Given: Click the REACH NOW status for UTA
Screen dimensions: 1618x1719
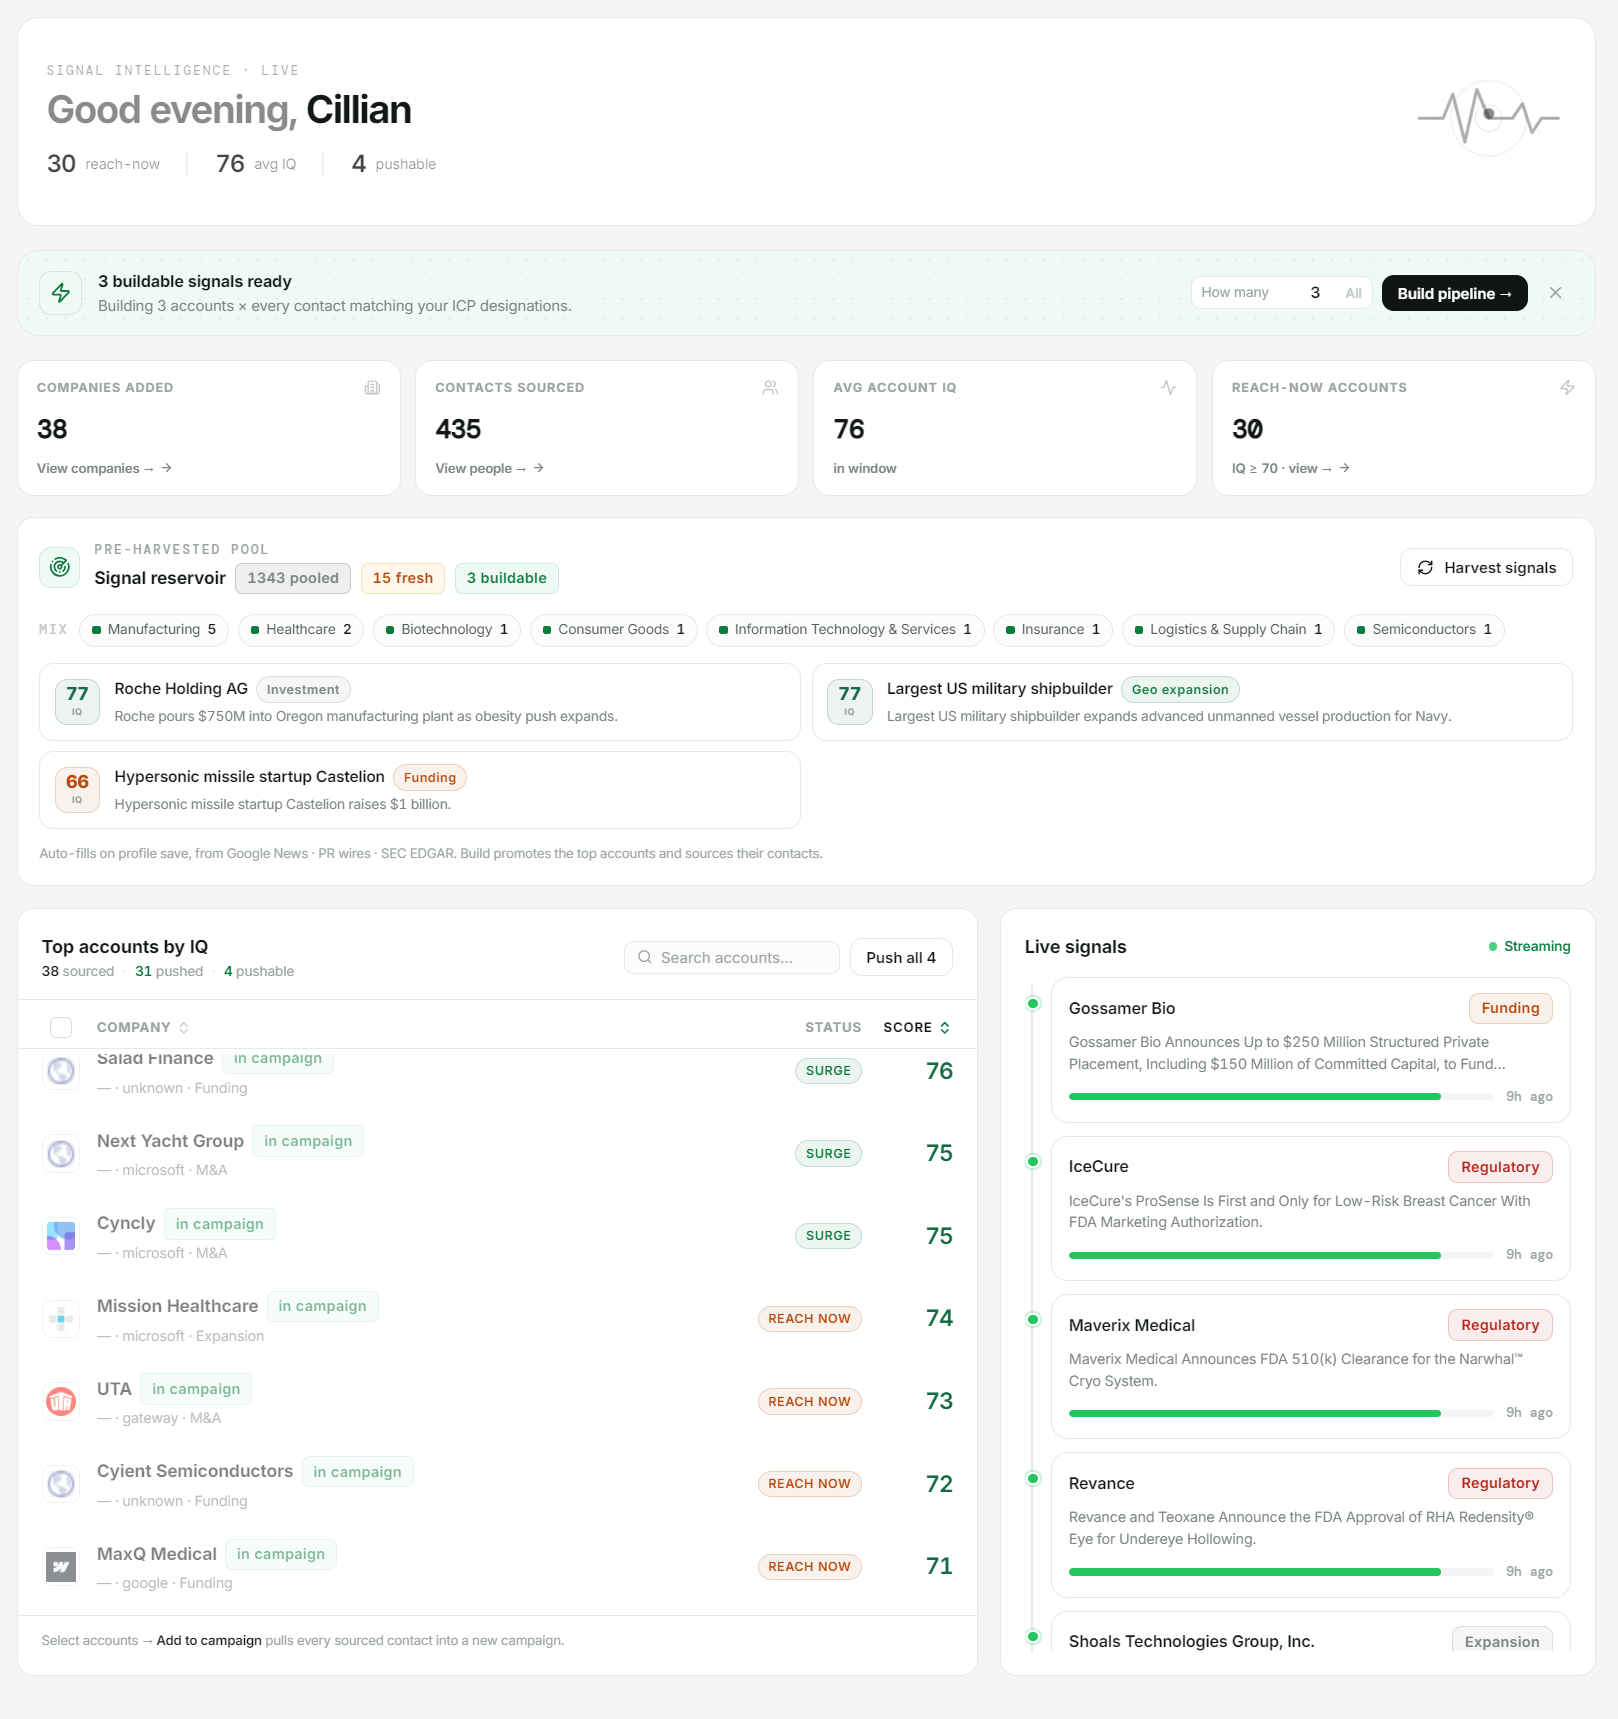Looking at the screenshot, I should click(809, 1401).
